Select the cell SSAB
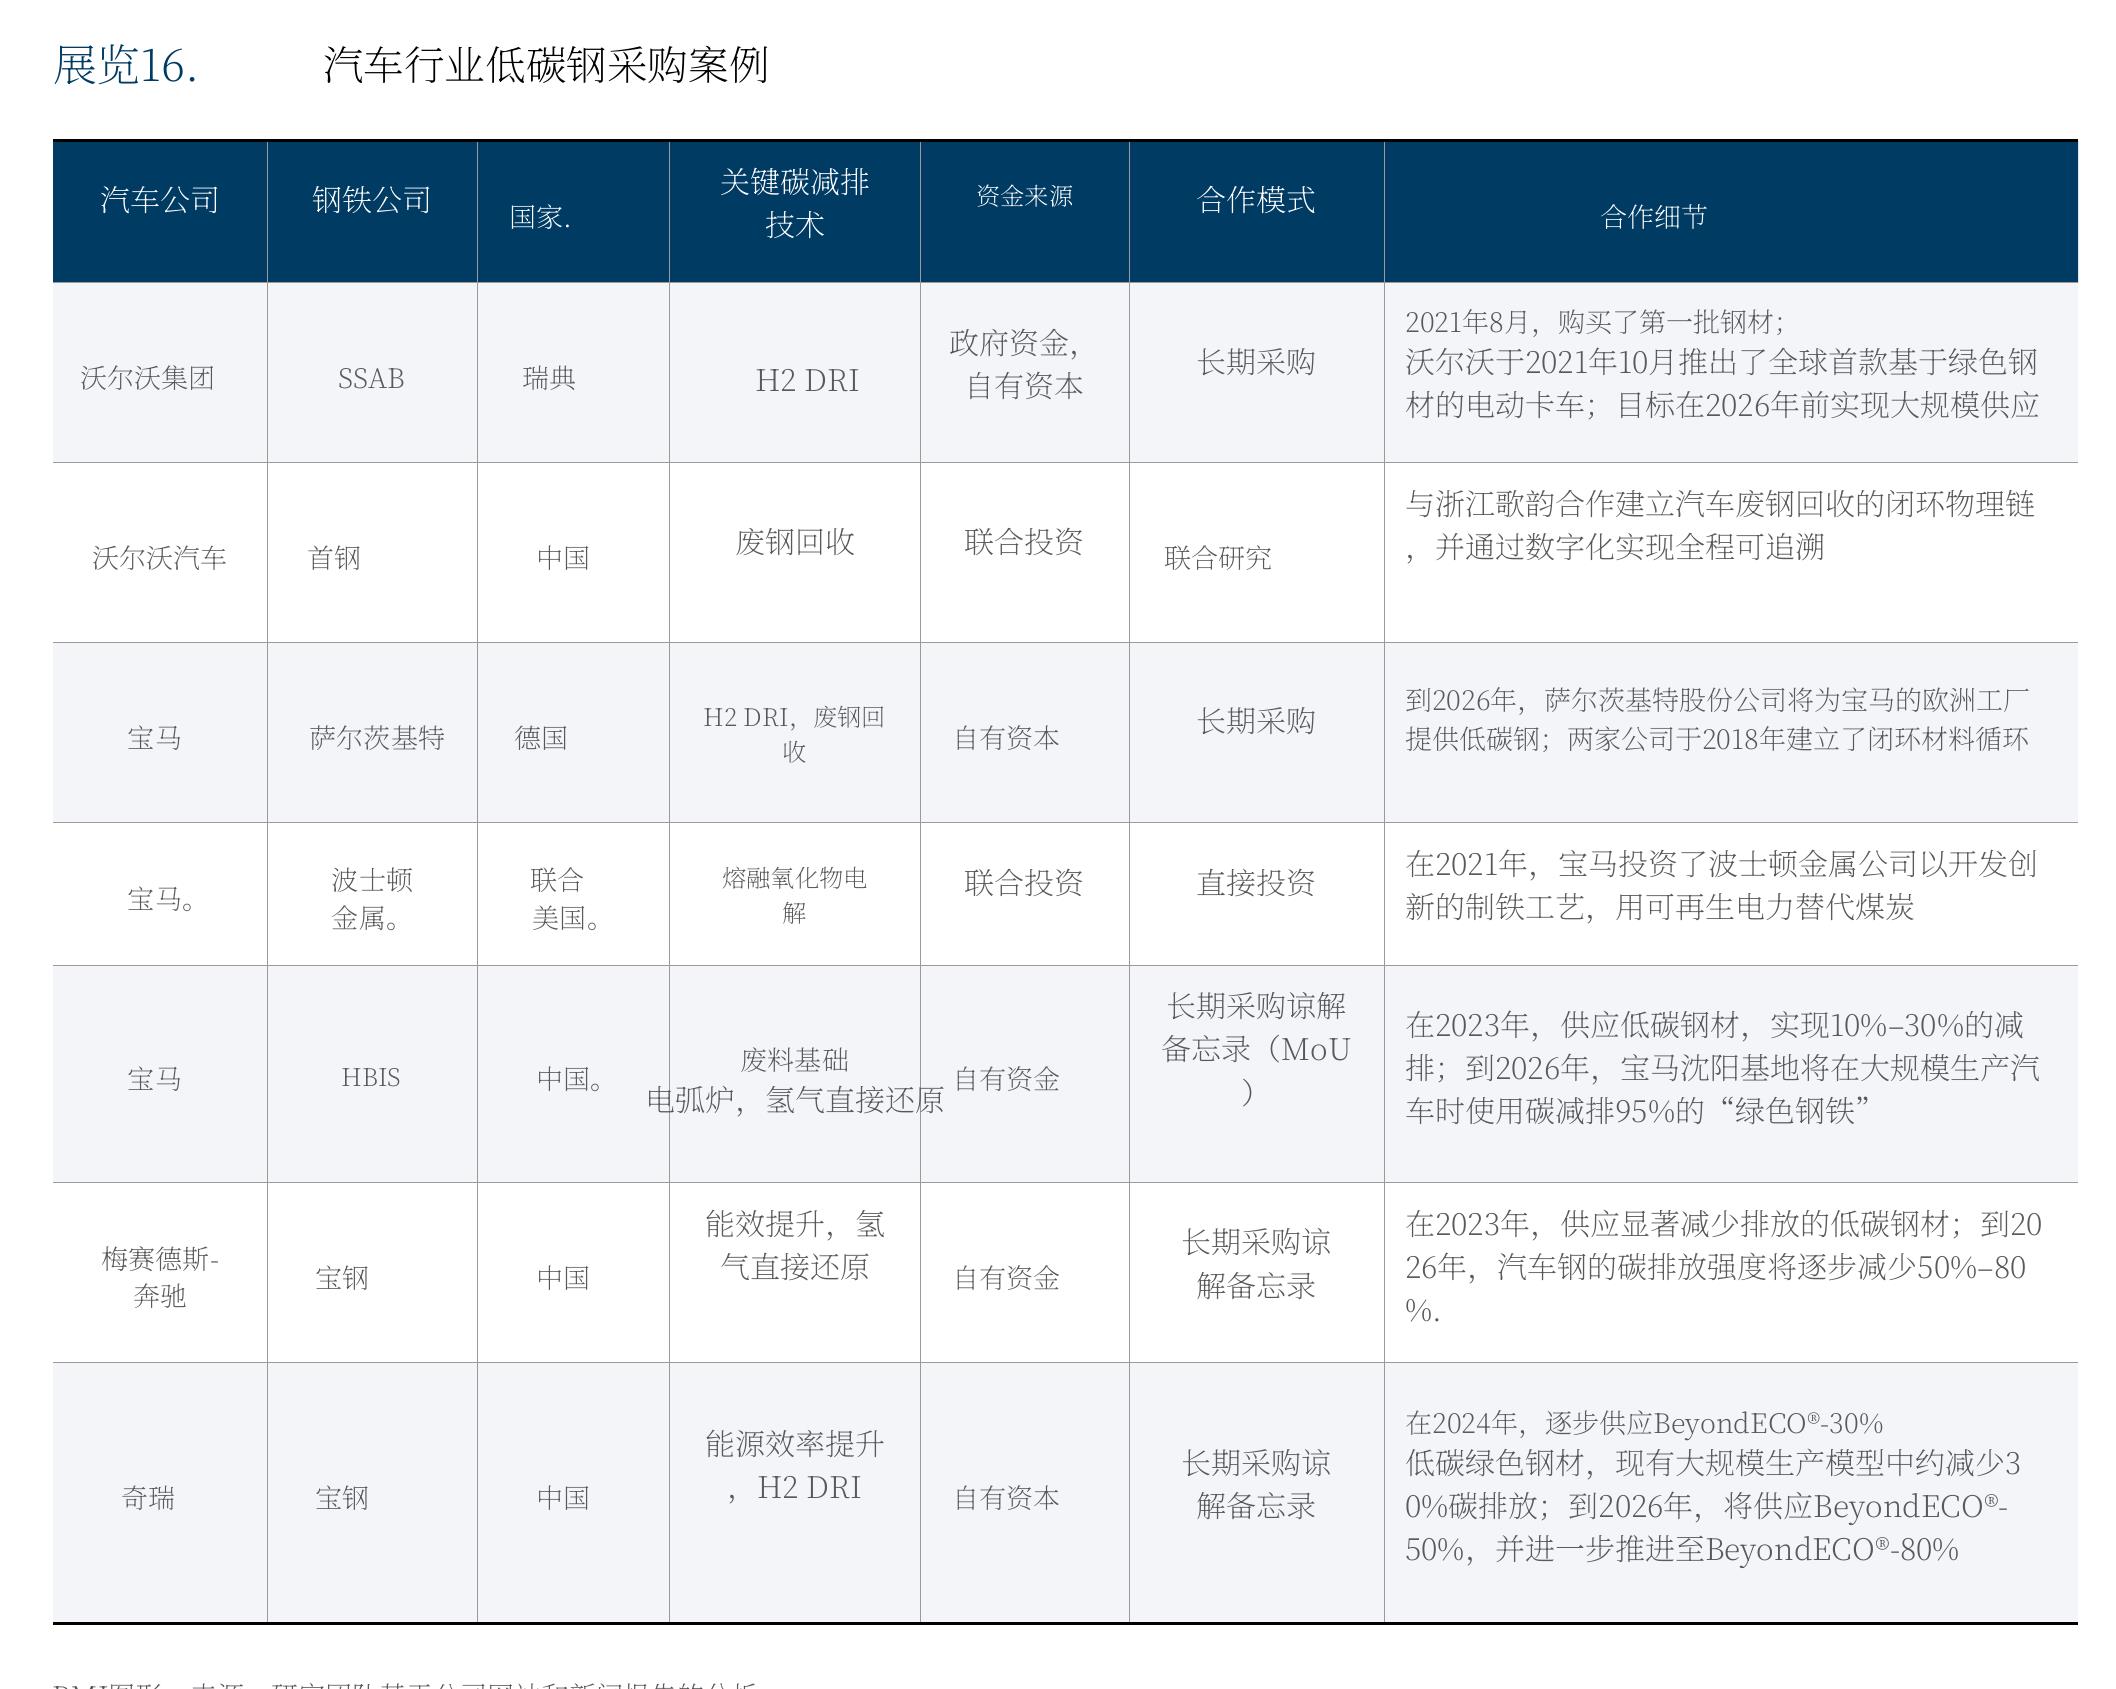 point(371,379)
